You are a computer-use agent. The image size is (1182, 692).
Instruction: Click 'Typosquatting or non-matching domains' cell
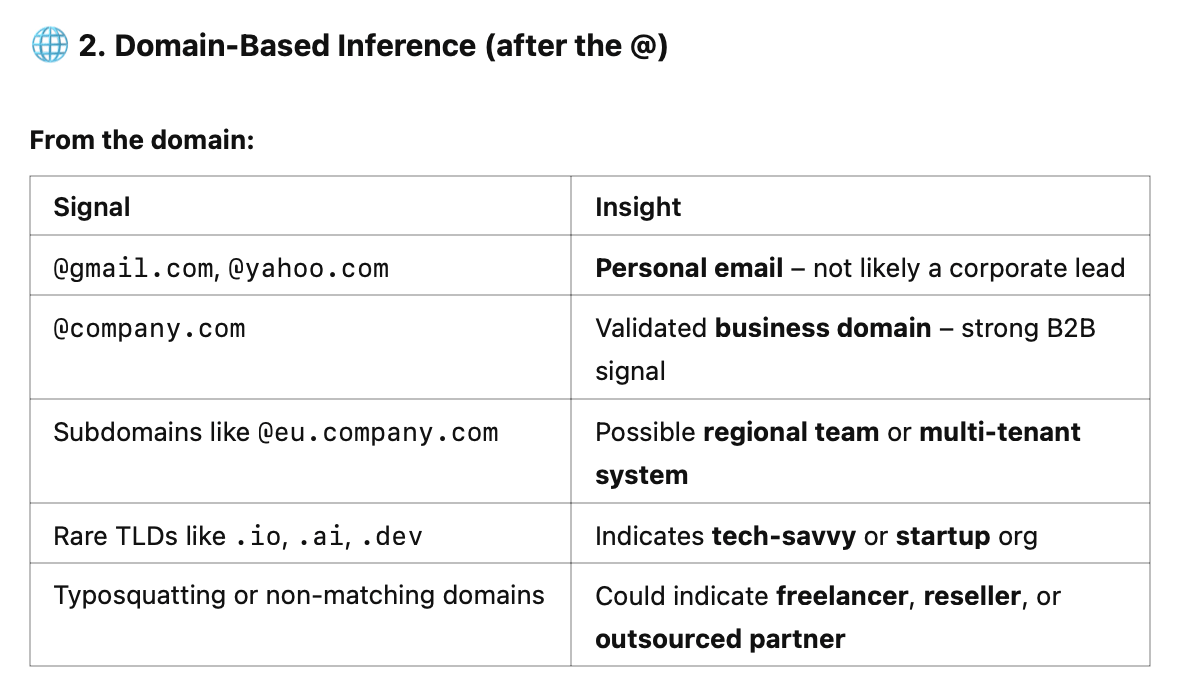click(x=299, y=596)
